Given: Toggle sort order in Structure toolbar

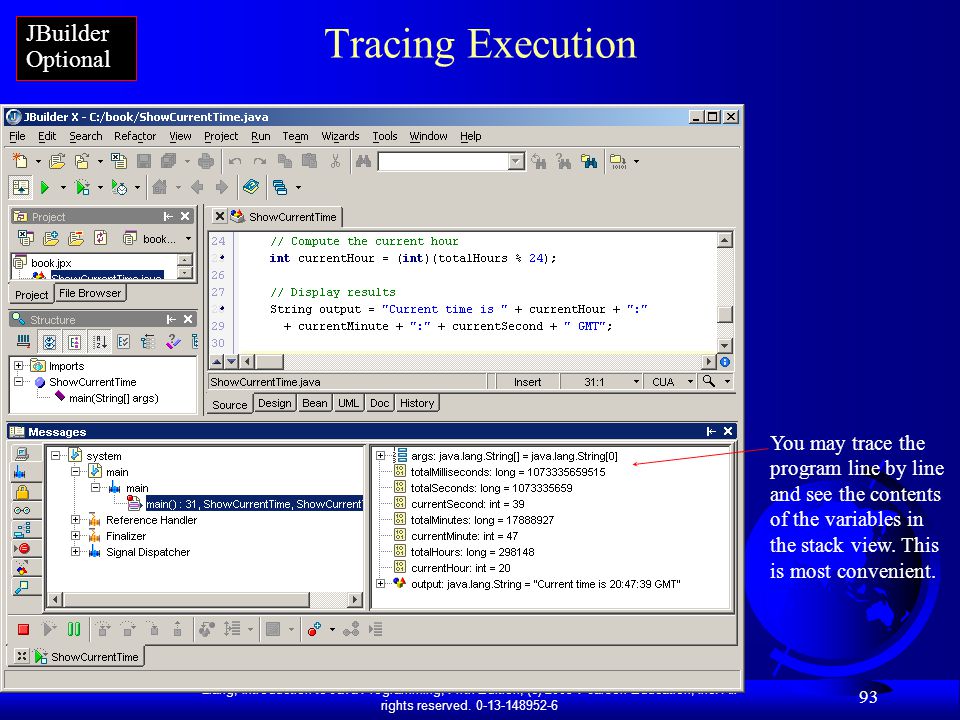Looking at the screenshot, I should [99, 342].
